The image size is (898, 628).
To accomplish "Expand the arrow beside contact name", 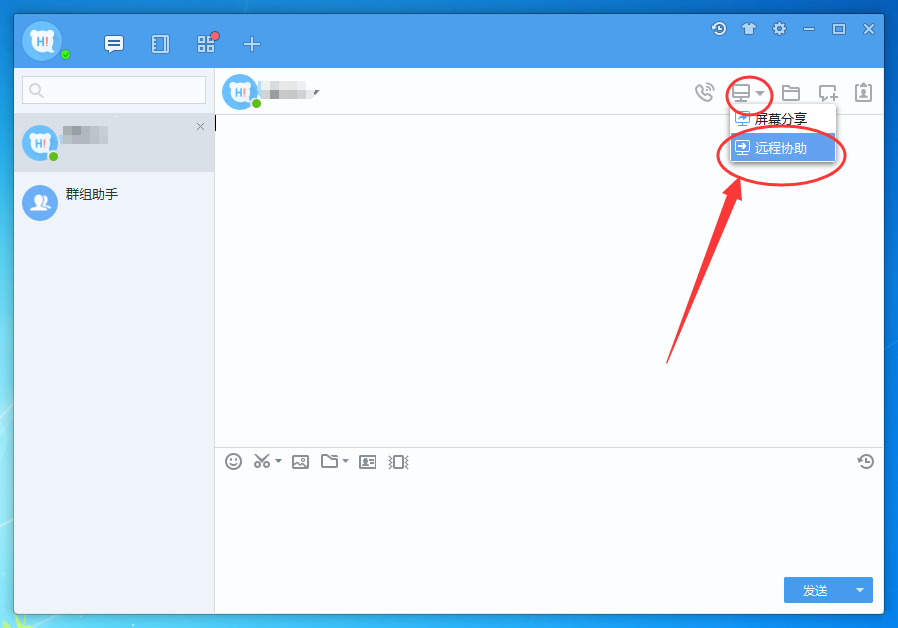I will click(x=316, y=92).
